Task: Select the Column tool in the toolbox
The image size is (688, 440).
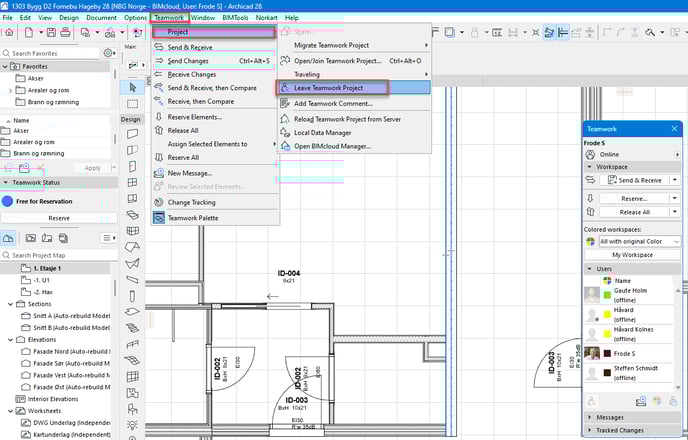Action: pyautogui.click(x=133, y=296)
